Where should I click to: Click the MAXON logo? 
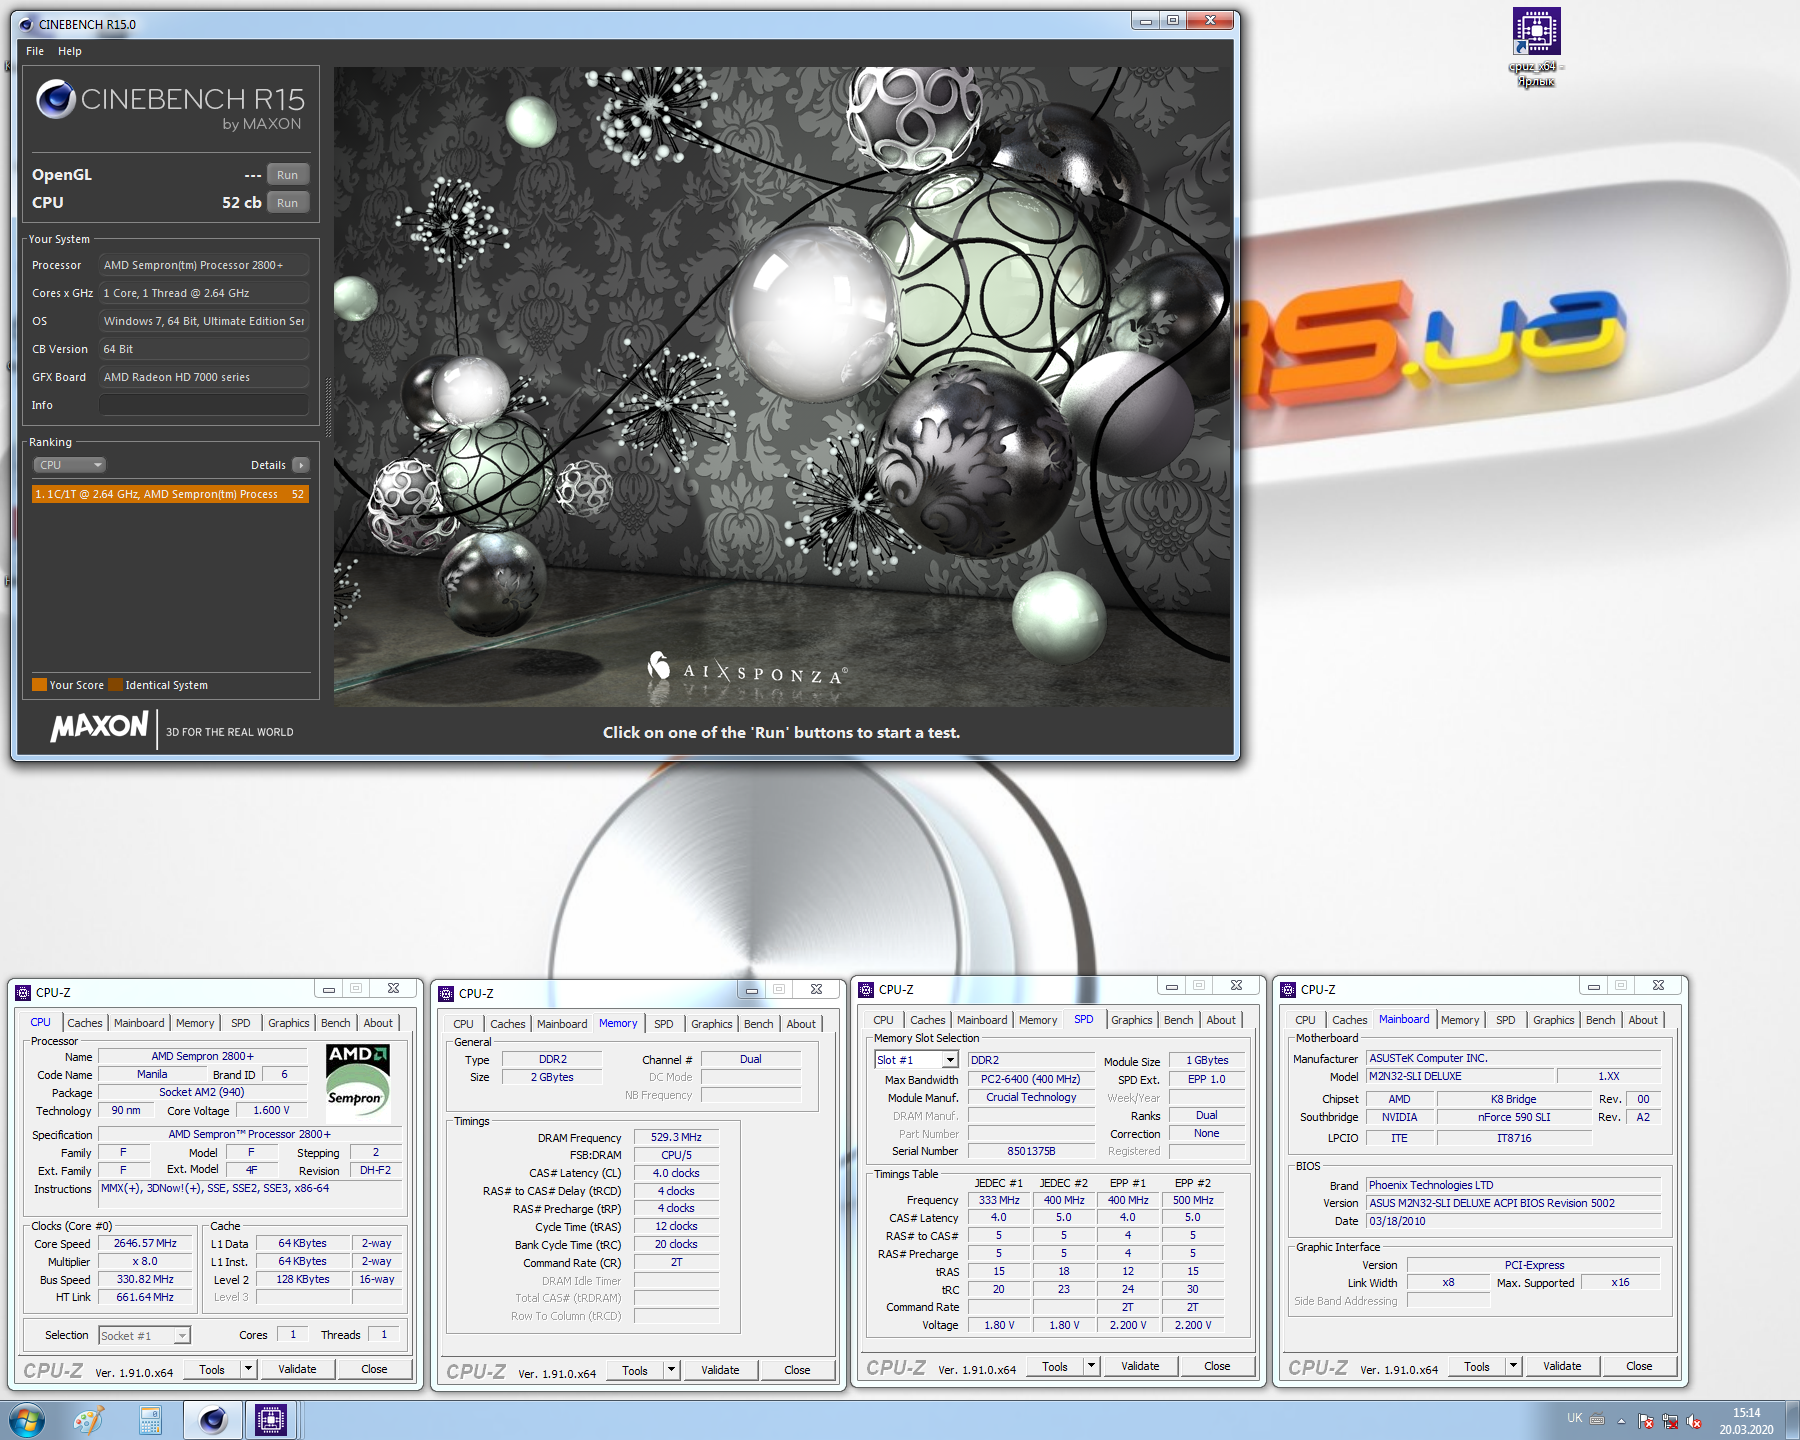tap(100, 726)
